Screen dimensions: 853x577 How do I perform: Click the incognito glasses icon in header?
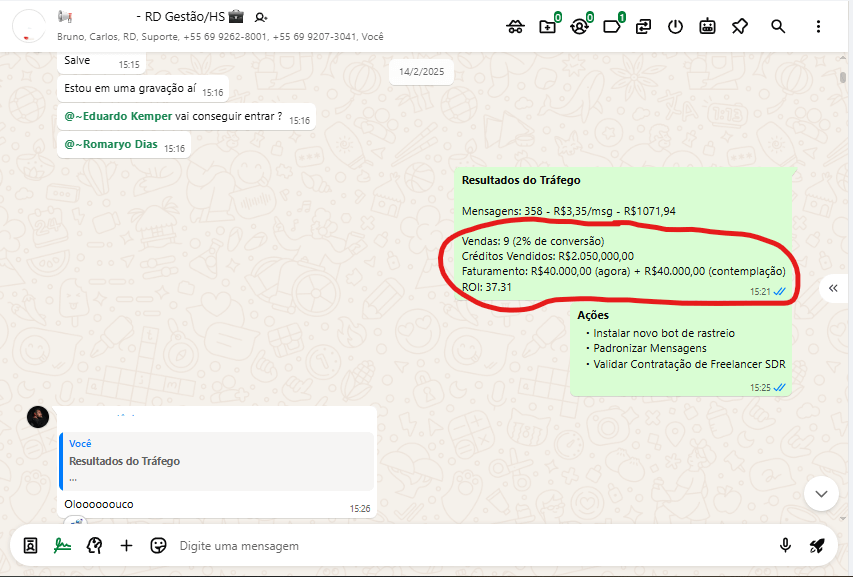click(x=516, y=27)
